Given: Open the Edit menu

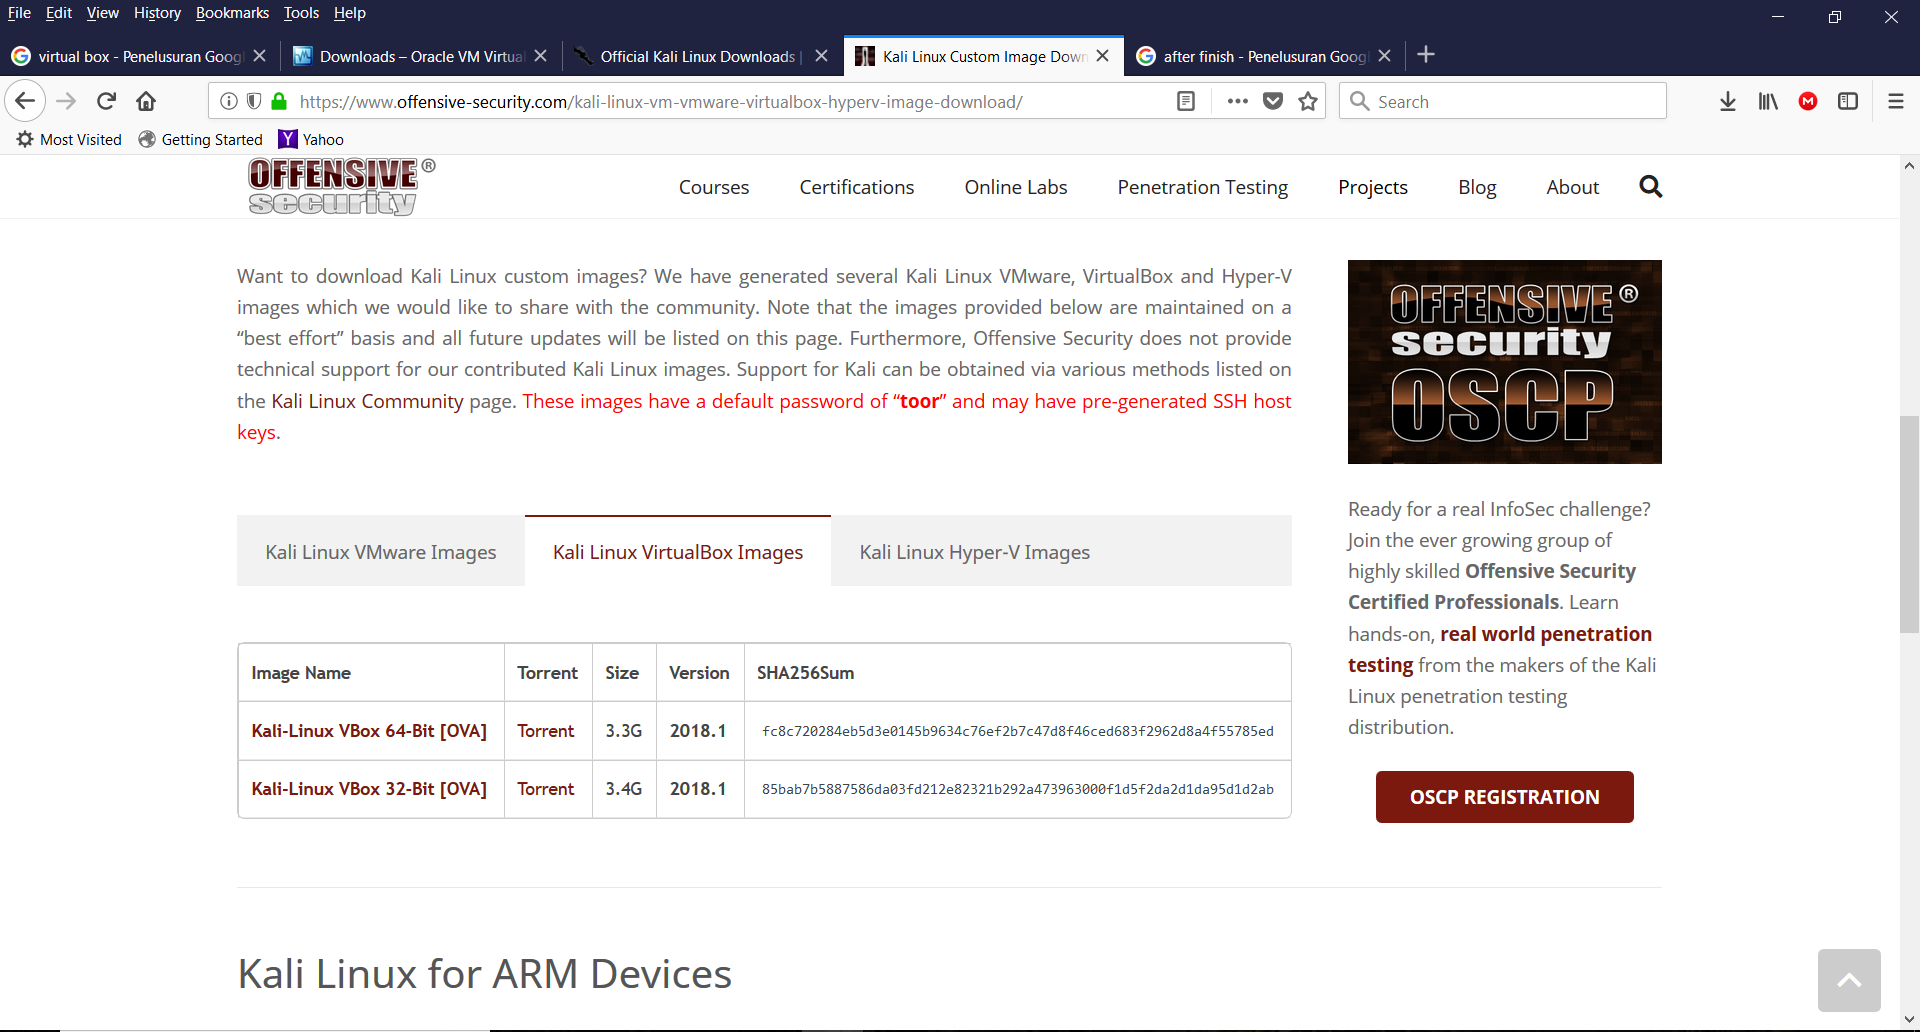Looking at the screenshot, I should 59,13.
